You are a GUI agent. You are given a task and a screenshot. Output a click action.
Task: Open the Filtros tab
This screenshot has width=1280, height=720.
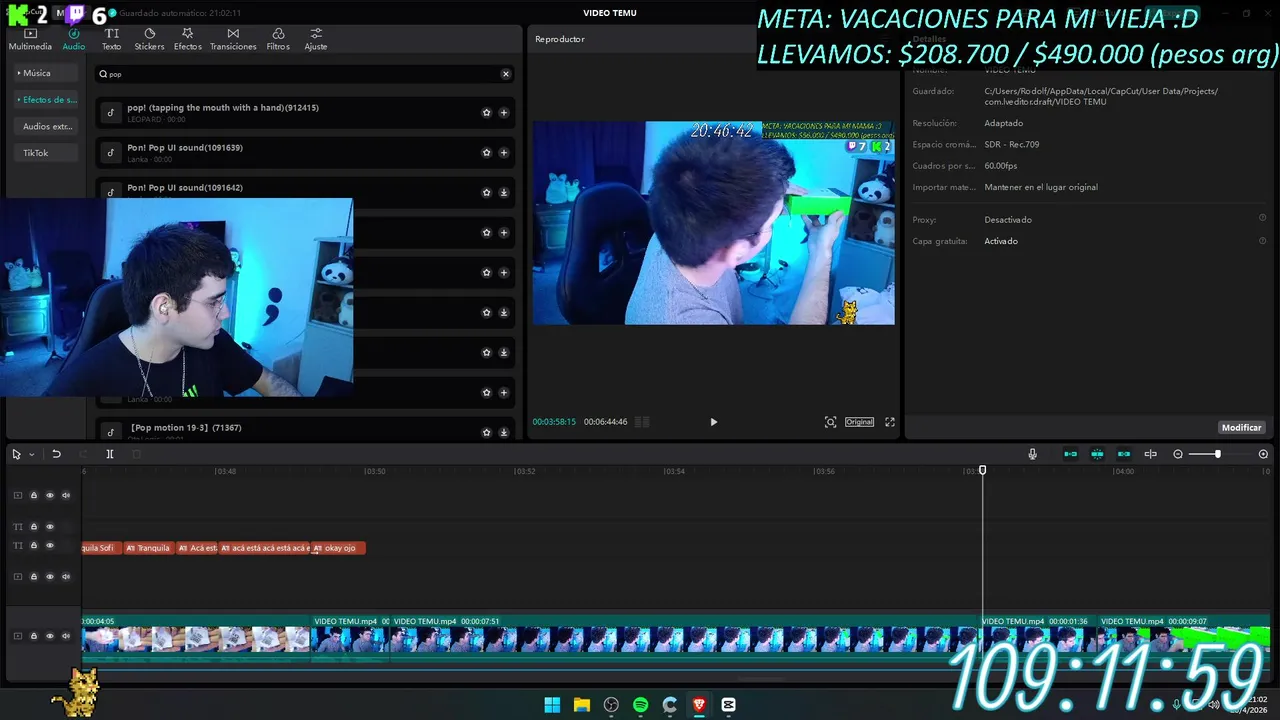click(278, 40)
